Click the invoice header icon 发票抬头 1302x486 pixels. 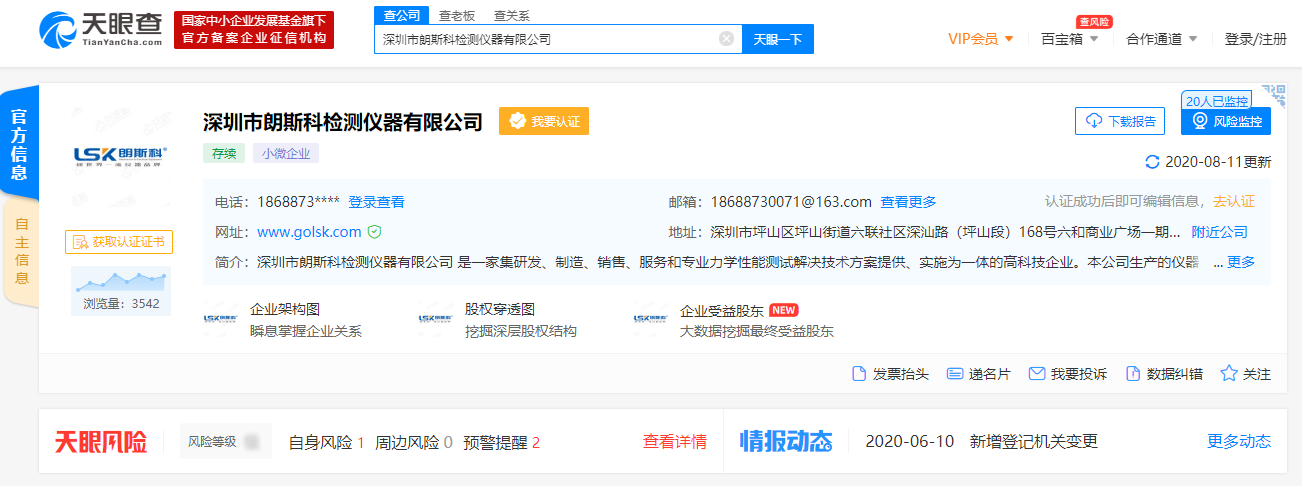[858, 374]
